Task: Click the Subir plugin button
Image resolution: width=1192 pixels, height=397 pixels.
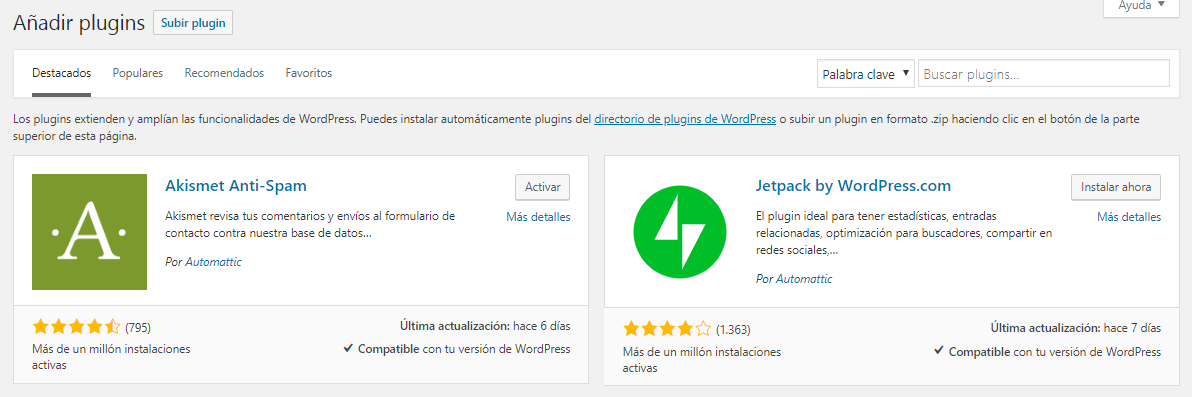Action: coord(193,23)
